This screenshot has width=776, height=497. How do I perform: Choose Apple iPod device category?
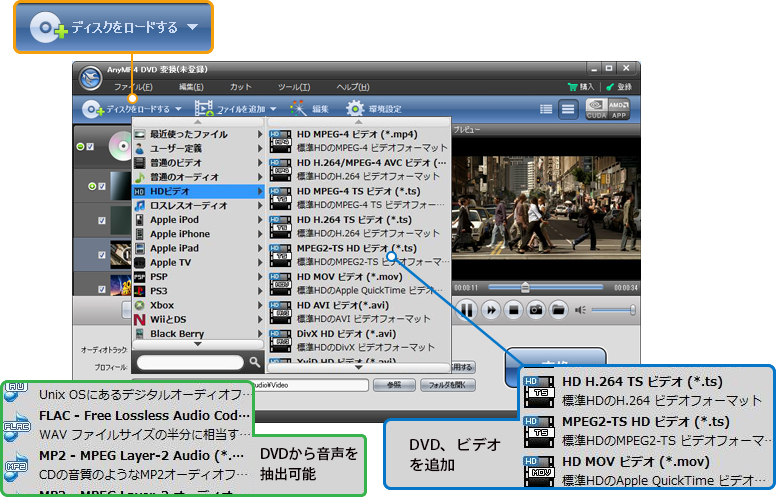click(x=198, y=220)
